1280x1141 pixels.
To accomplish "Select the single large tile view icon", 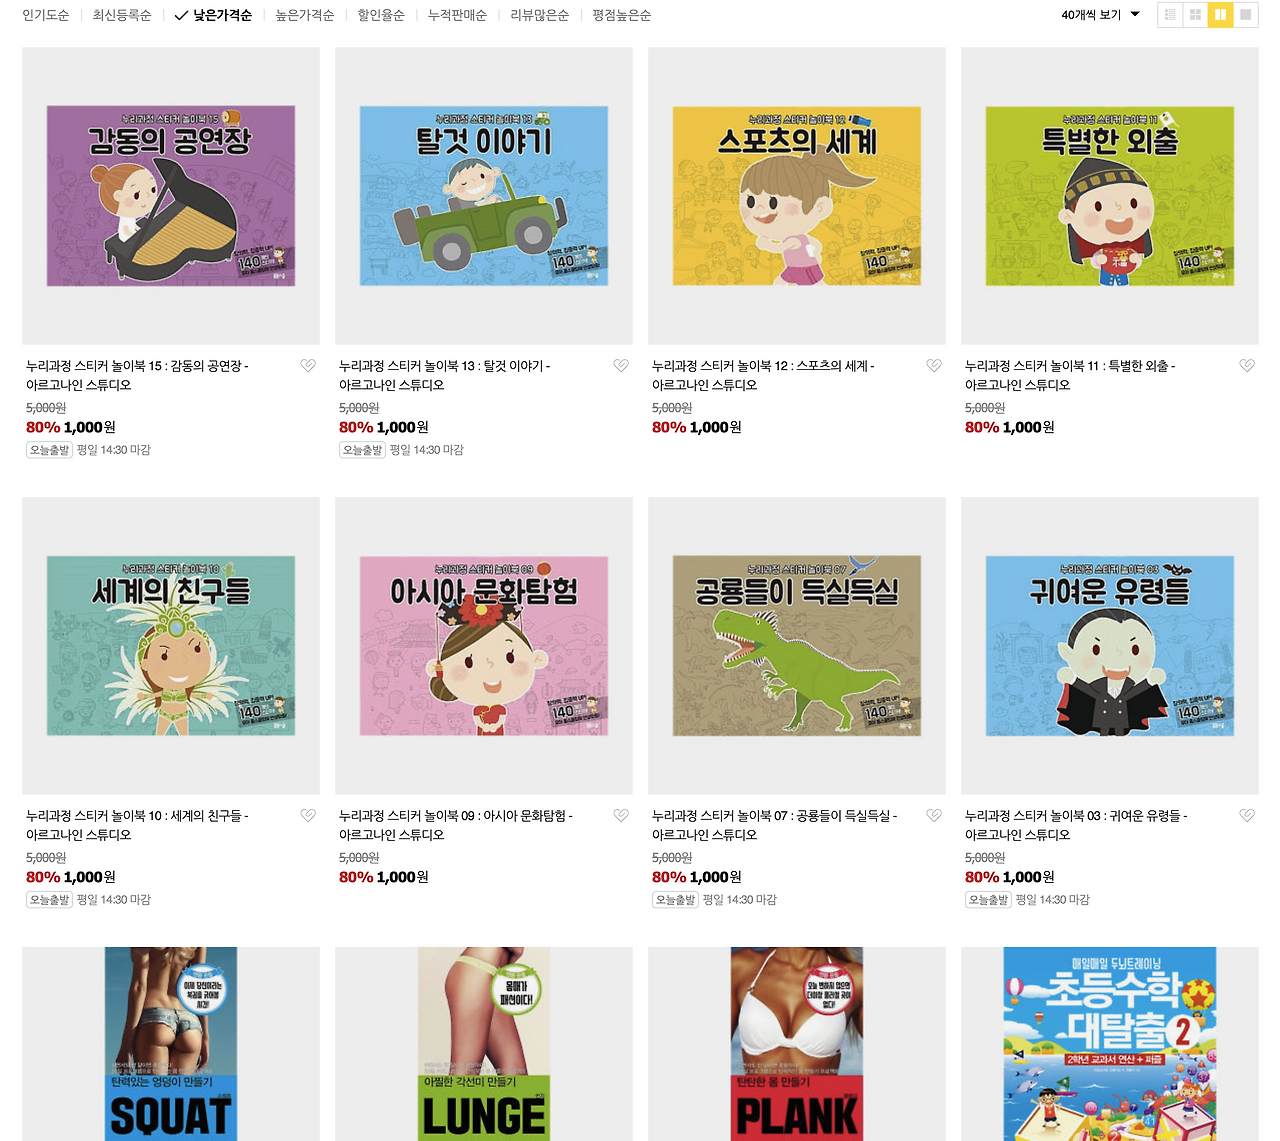I will (x=1245, y=15).
